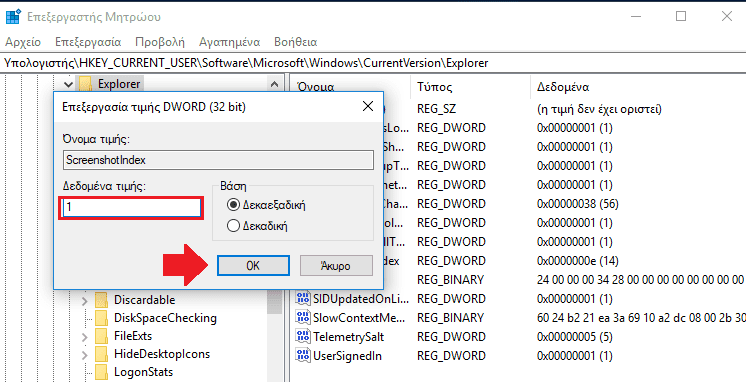Viewport: 750px width, 382px height.
Task: Click the 0x0000000e (14) data cell
Action: (577, 261)
